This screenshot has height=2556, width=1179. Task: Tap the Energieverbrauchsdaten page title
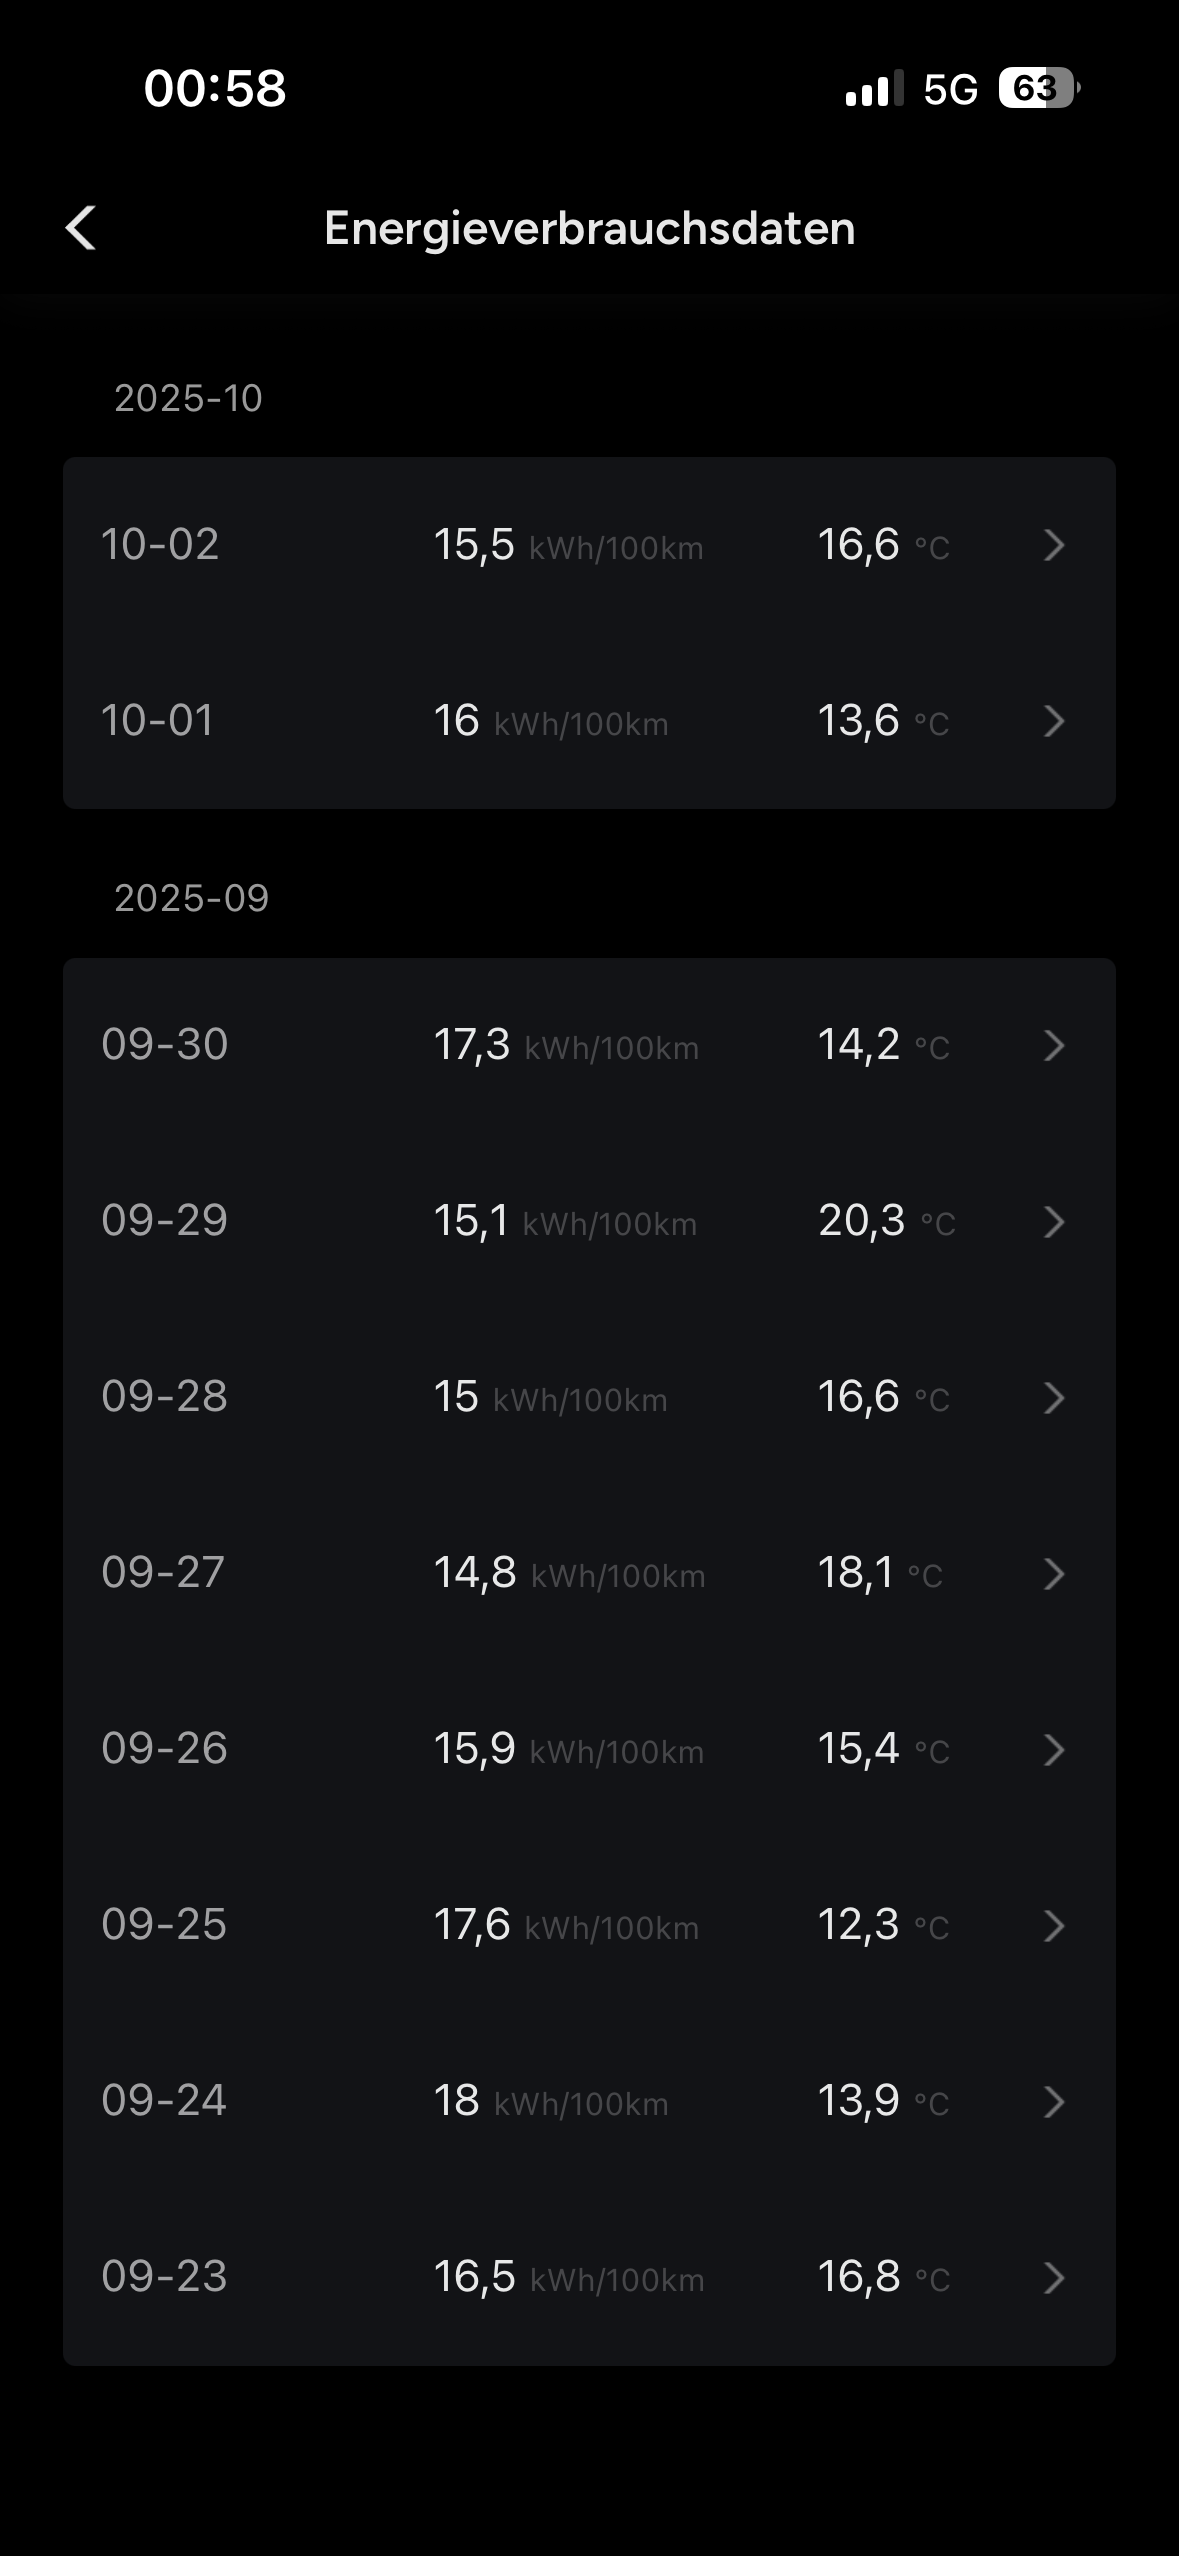click(x=589, y=228)
